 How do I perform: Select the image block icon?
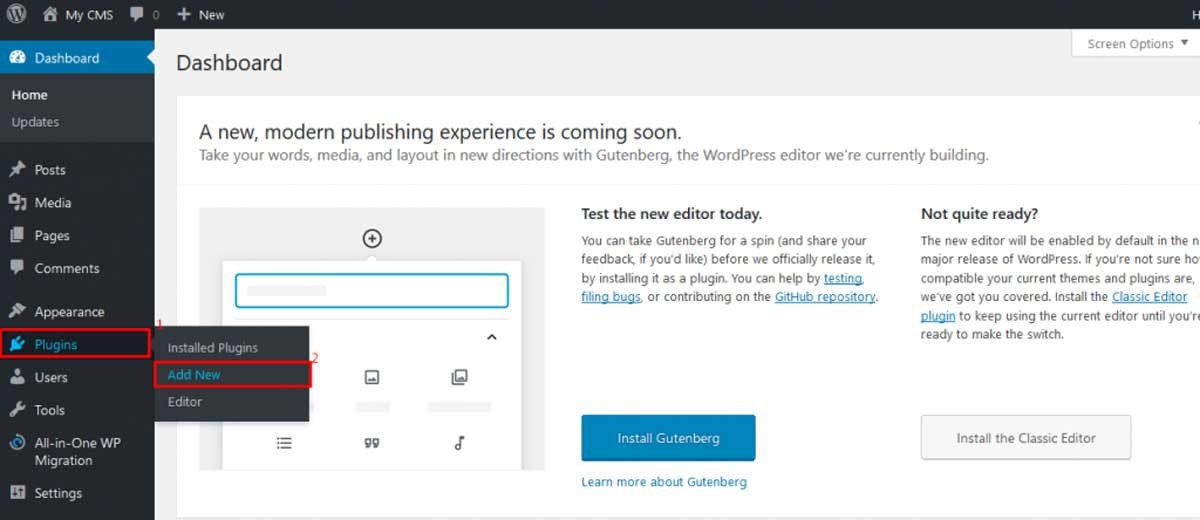(x=372, y=377)
